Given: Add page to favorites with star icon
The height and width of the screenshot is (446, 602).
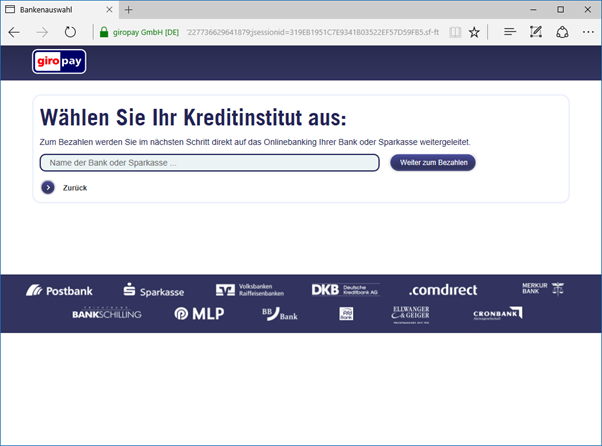Looking at the screenshot, I should 474,32.
